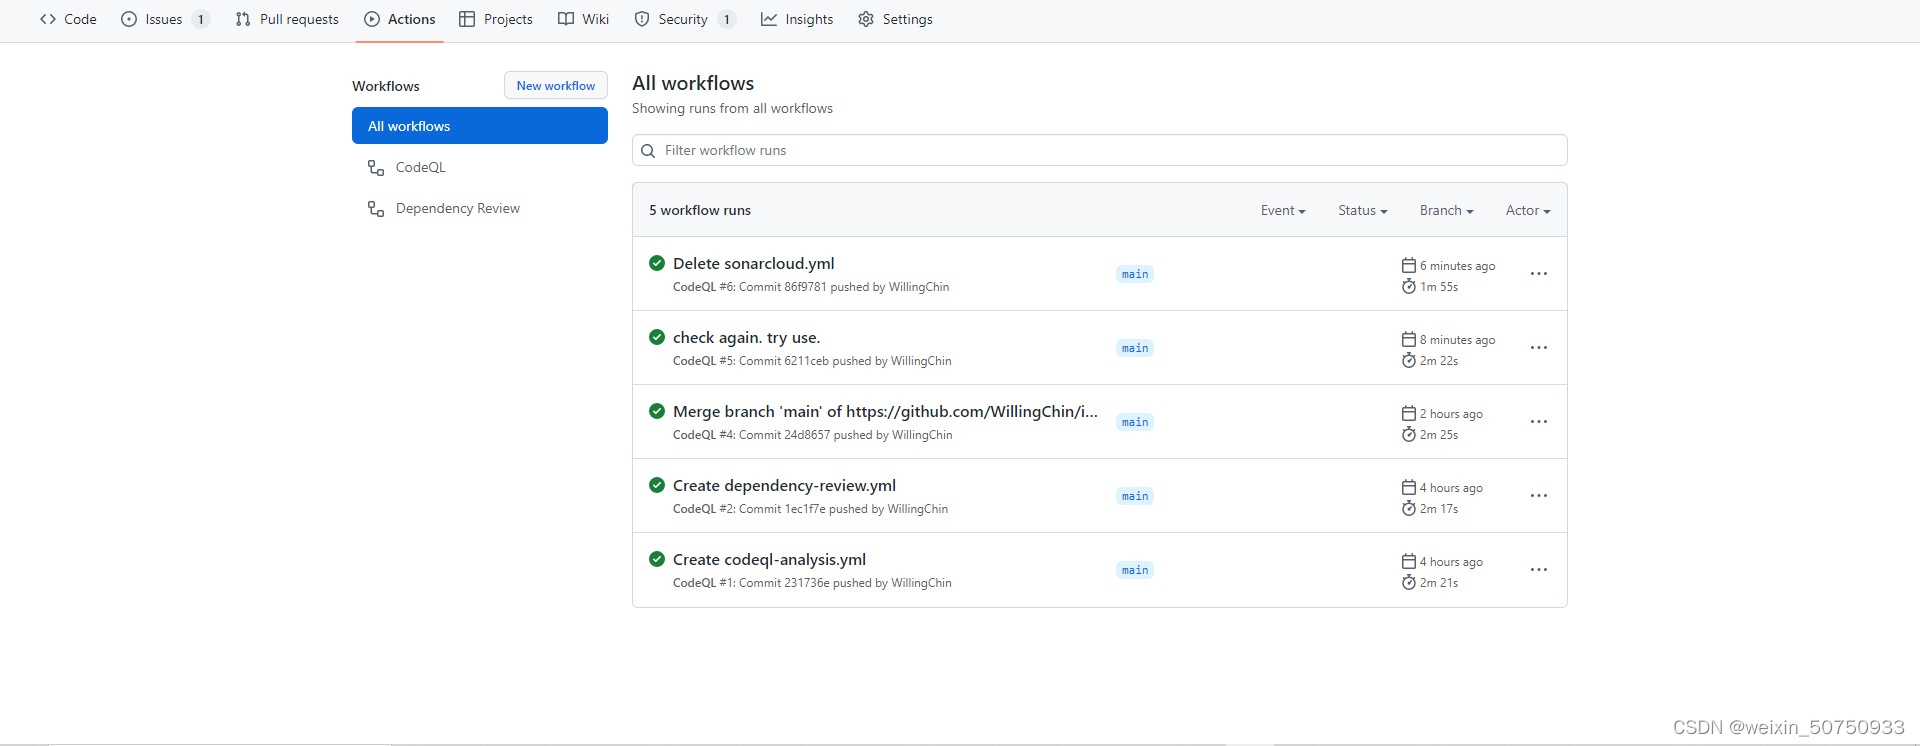Click the search magnifier icon
This screenshot has width=1920, height=746.
click(648, 151)
